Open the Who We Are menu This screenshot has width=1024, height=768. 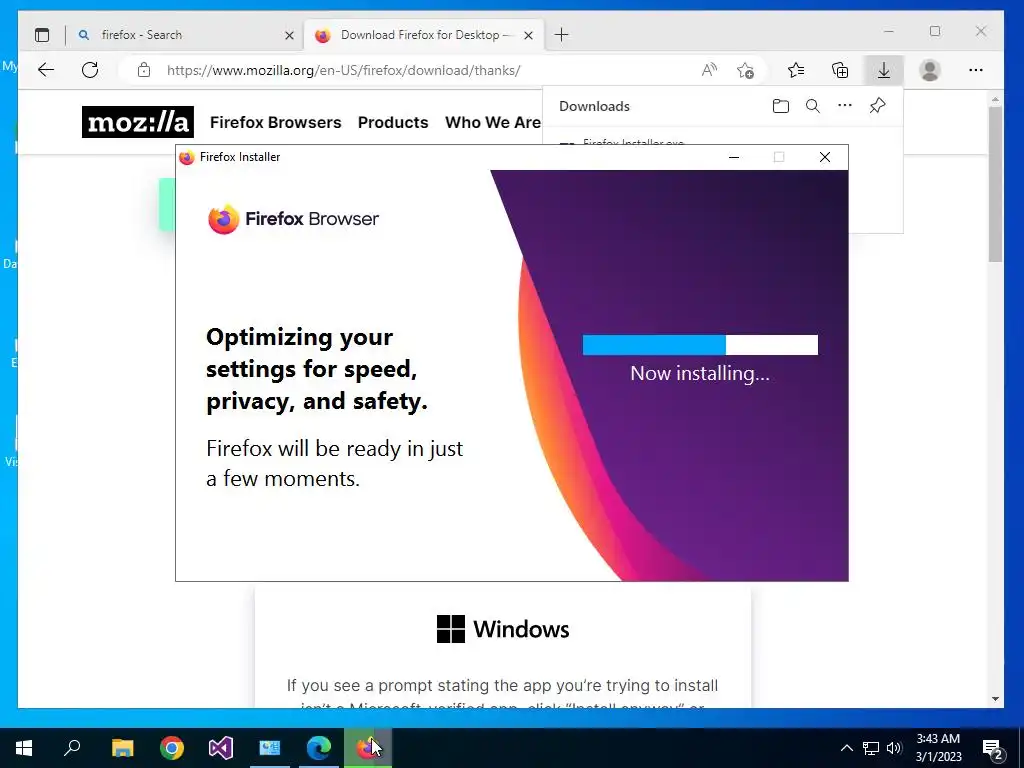coord(493,122)
